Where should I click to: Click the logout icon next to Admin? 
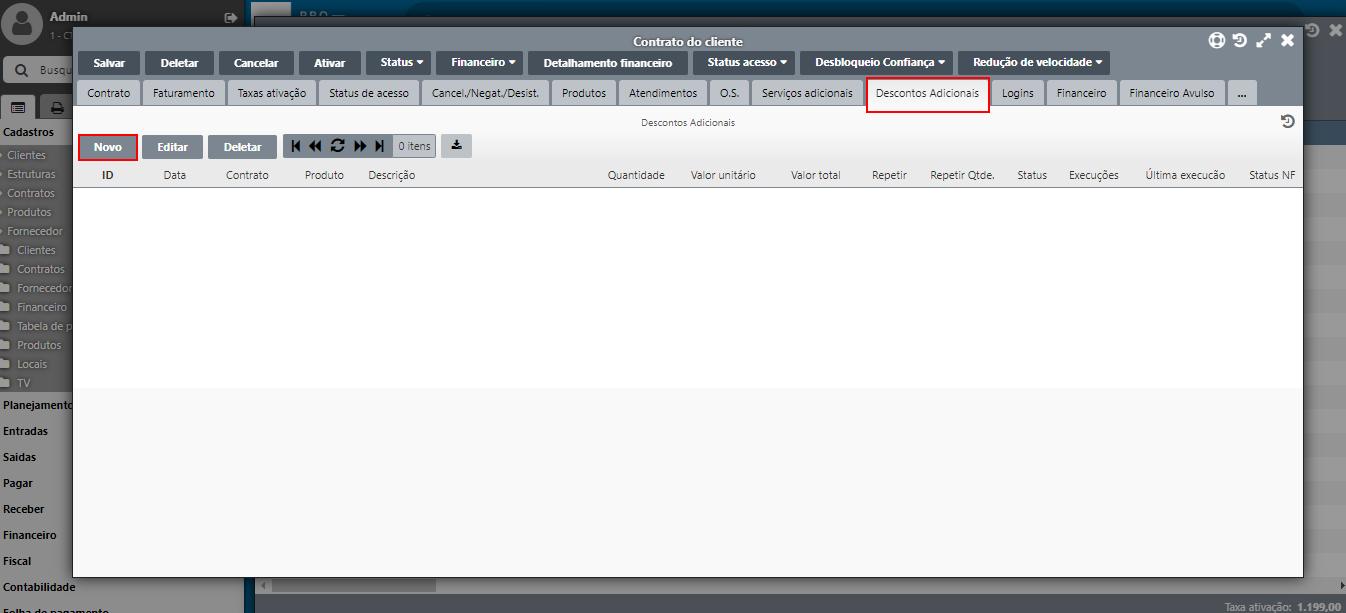tap(232, 18)
